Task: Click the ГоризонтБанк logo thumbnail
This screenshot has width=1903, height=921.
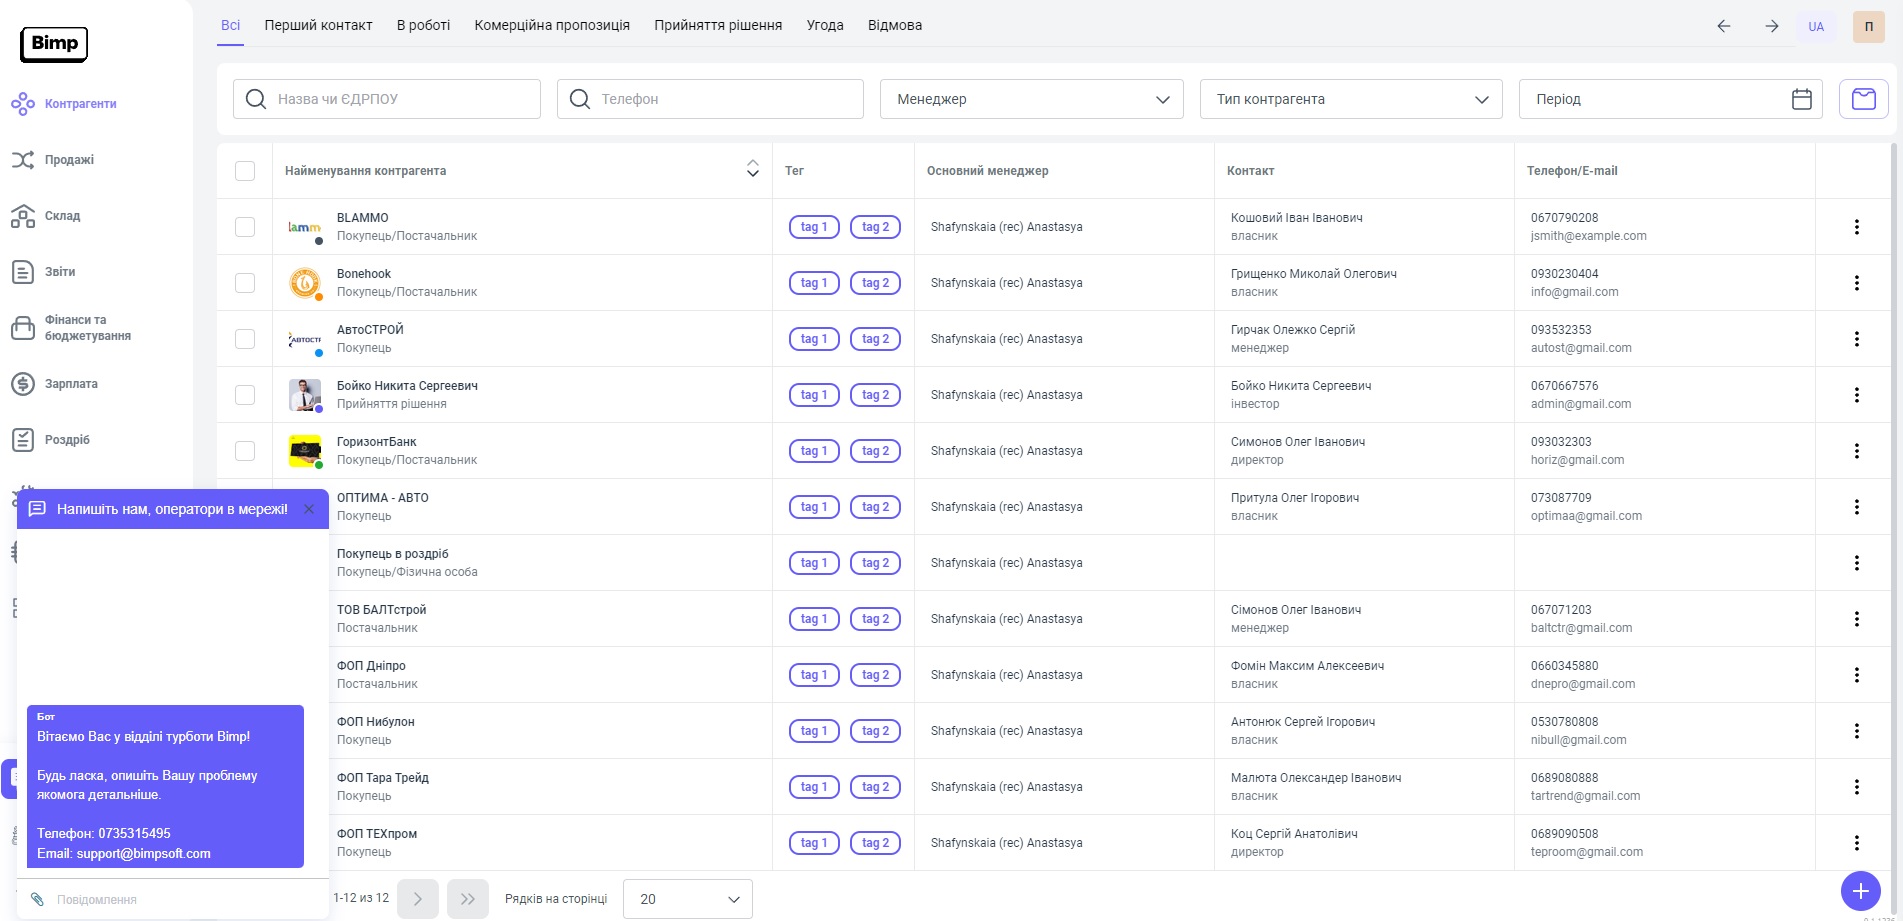Action: point(305,451)
